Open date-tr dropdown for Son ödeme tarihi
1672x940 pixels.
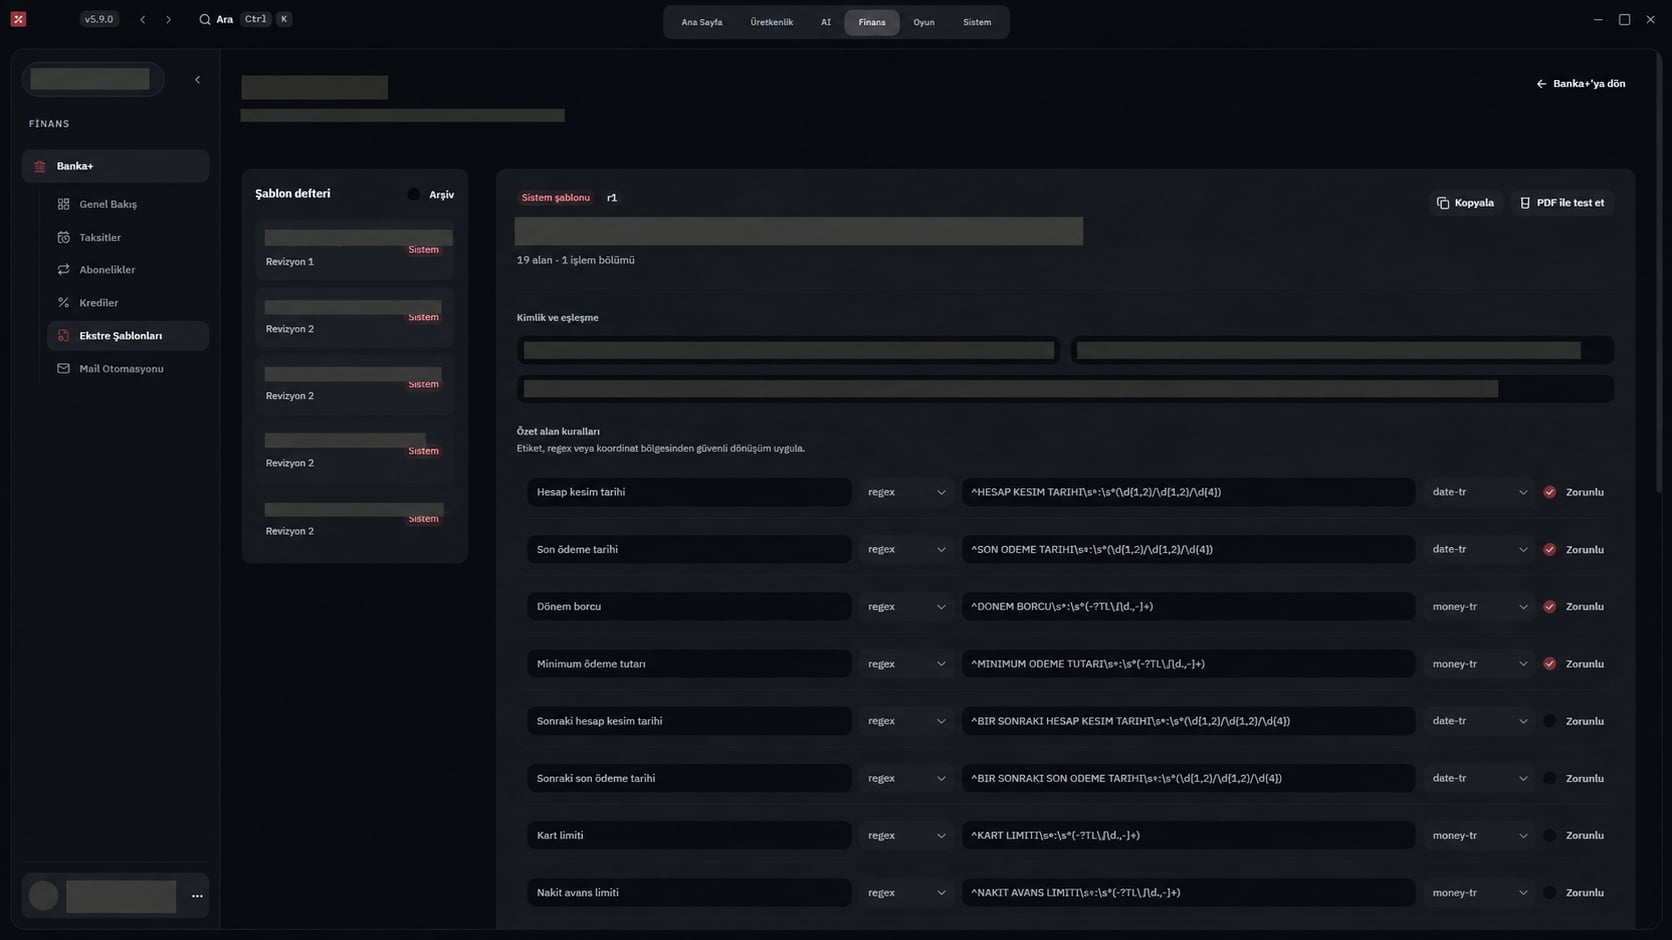[x=1479, y=549]
